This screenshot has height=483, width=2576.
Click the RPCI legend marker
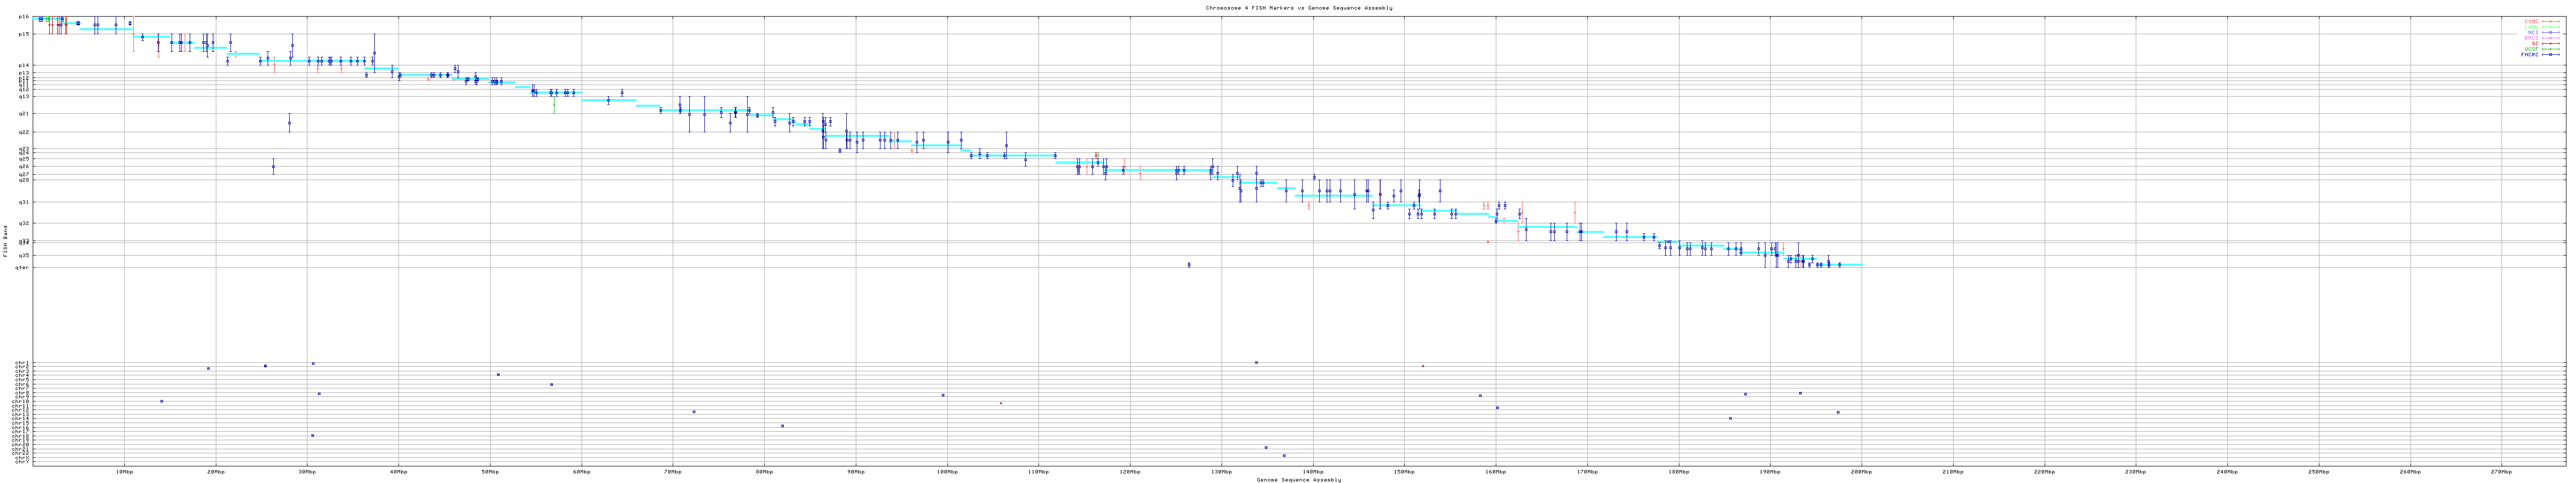click(x=2551, y=38)
